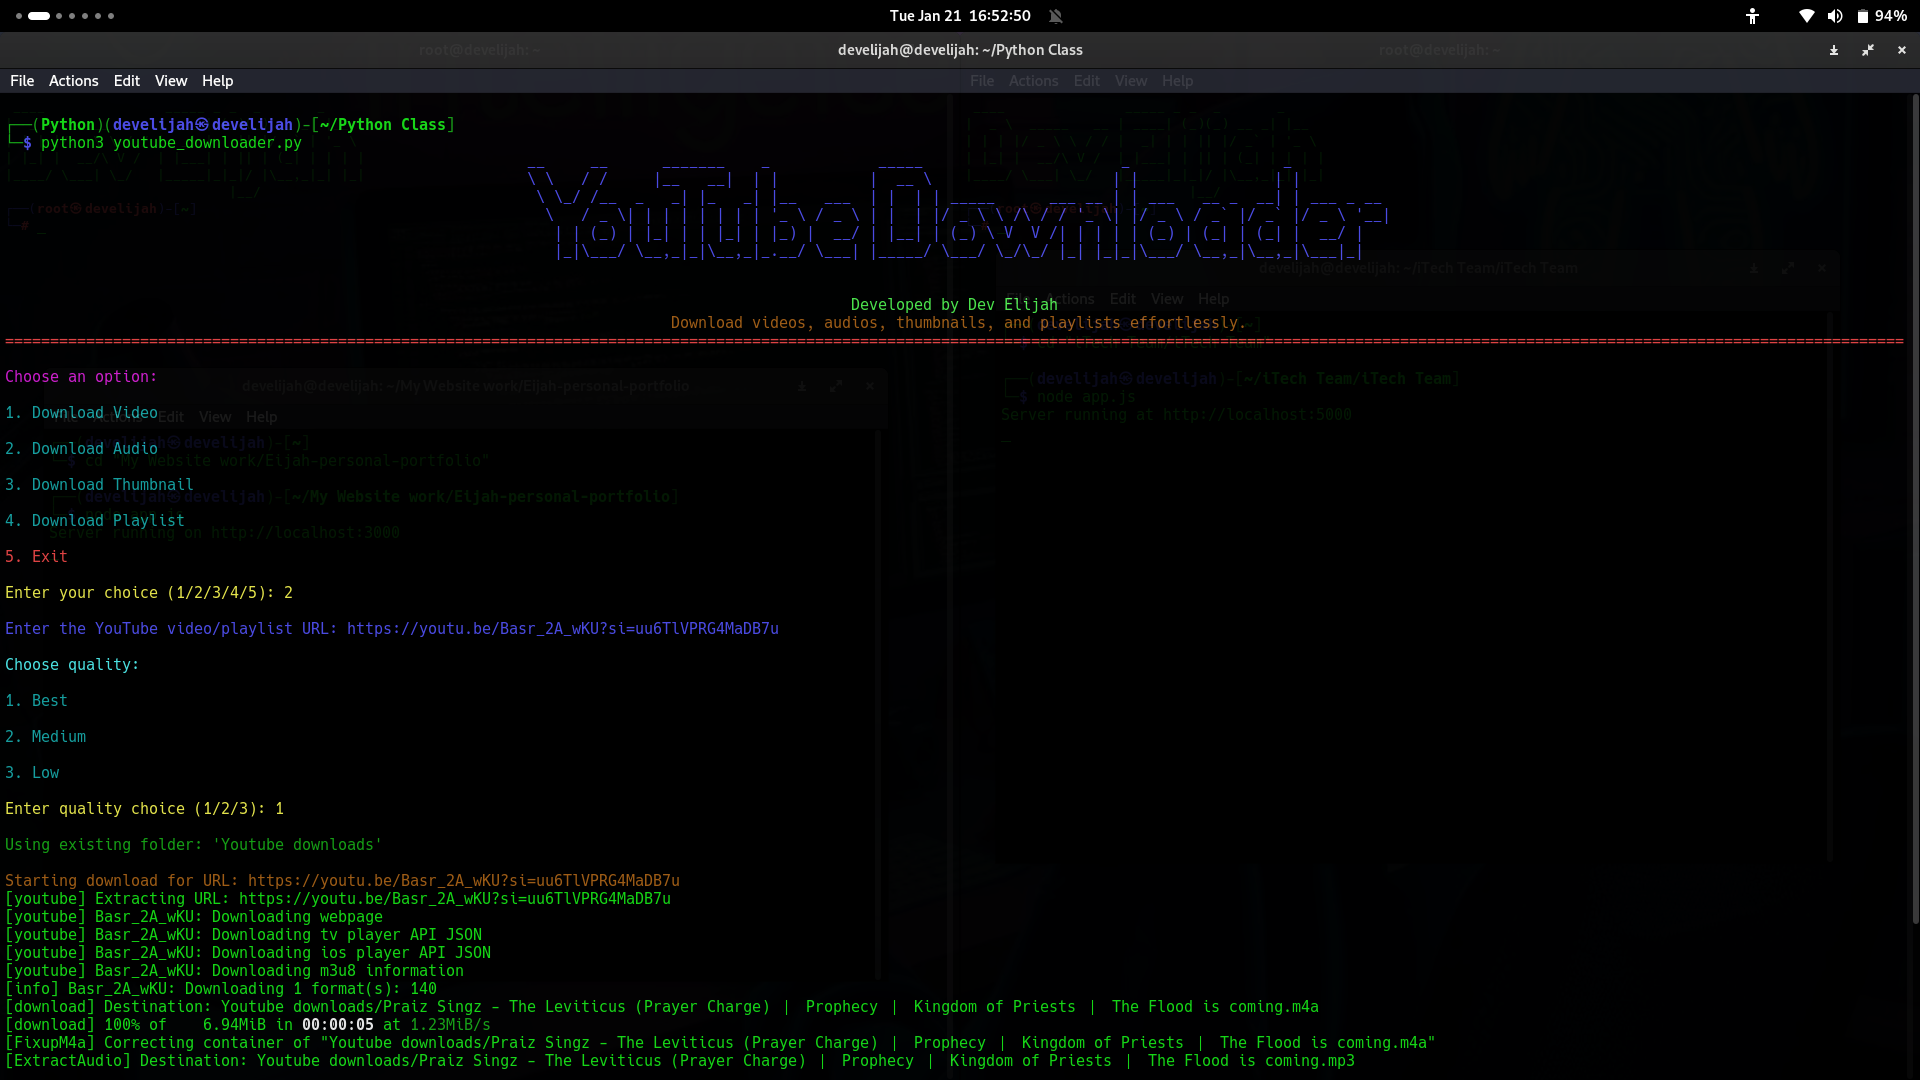Click the '[ExtractAudio] Destination' log line
Image resolution: width=1920 pixels, height=1080 pixels.
click(x=680, y=1061)
